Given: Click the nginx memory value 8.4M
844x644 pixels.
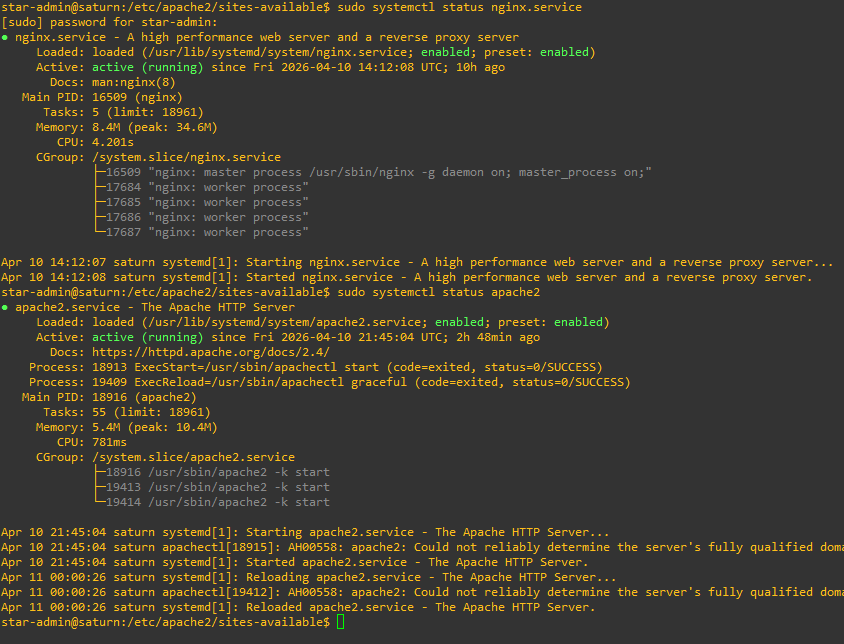Looking at the screenshot, I should pos(106,128).
